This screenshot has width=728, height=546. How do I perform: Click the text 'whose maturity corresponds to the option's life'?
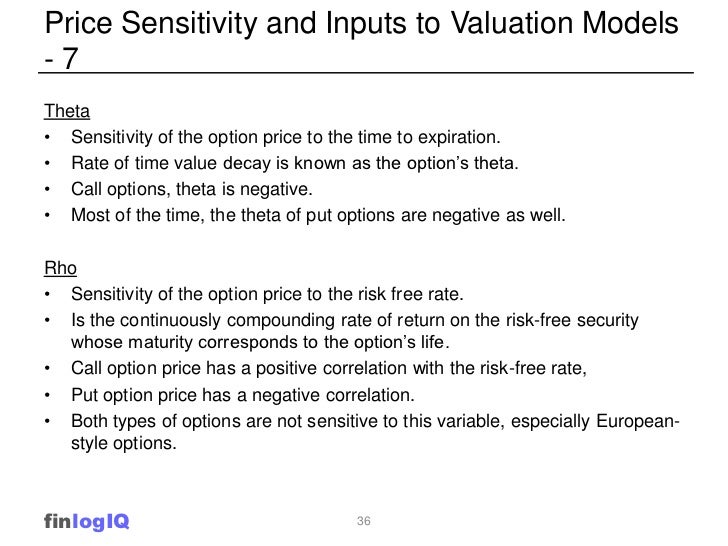(260, 342)
